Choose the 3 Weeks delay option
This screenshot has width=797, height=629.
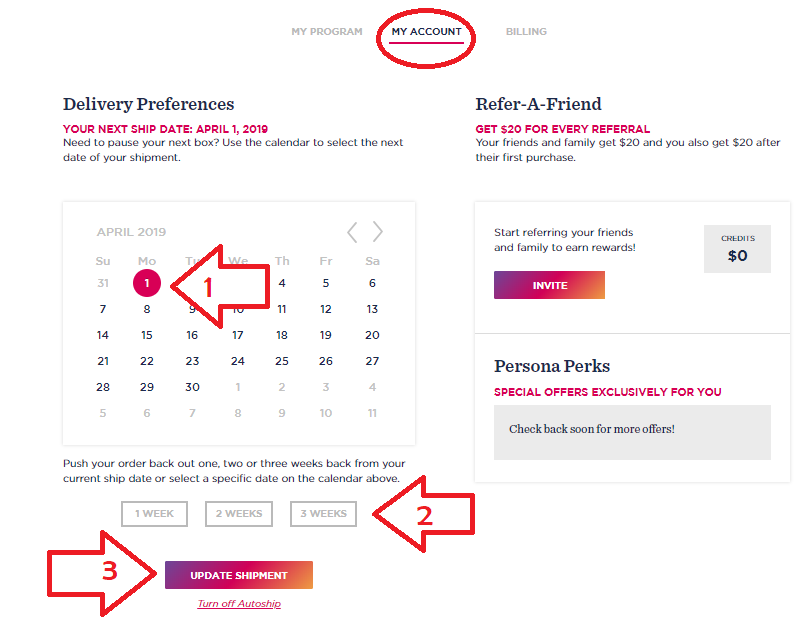[323, 514]
